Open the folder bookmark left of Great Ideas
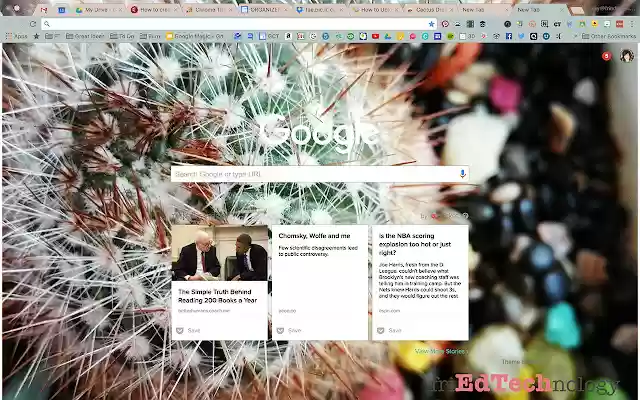This screenshot has width=640, height=400. click(x=53, y=36)
